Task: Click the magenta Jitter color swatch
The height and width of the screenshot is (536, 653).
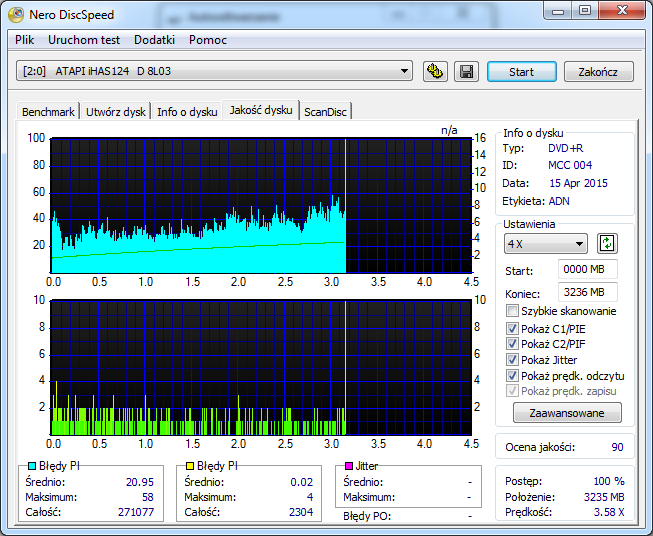Action: point(349,466)
